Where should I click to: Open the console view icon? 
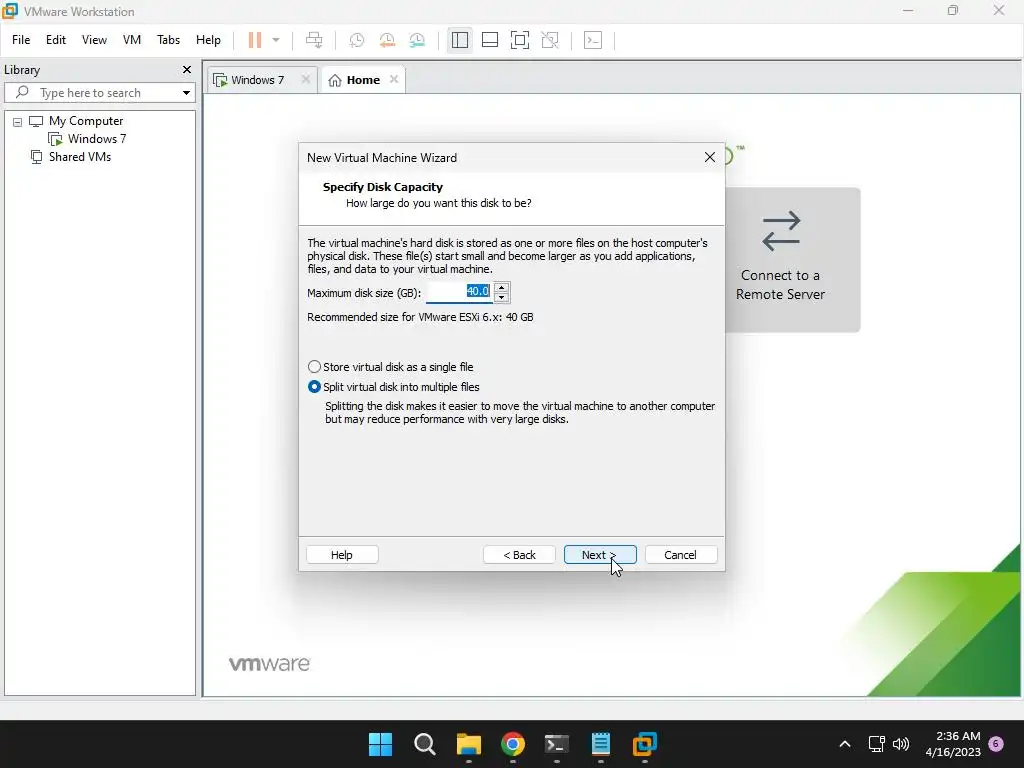tap(593, 40)
